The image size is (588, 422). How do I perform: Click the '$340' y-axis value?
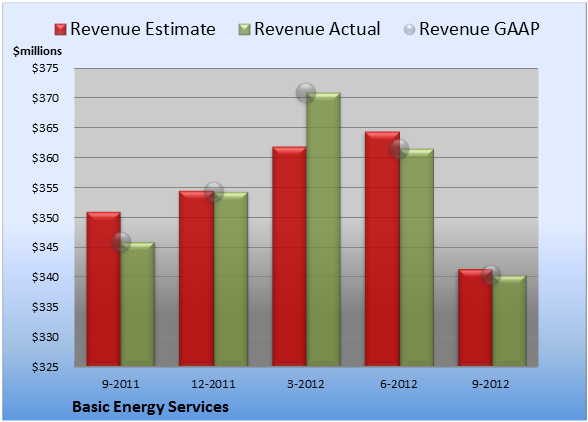pos(45,278)
